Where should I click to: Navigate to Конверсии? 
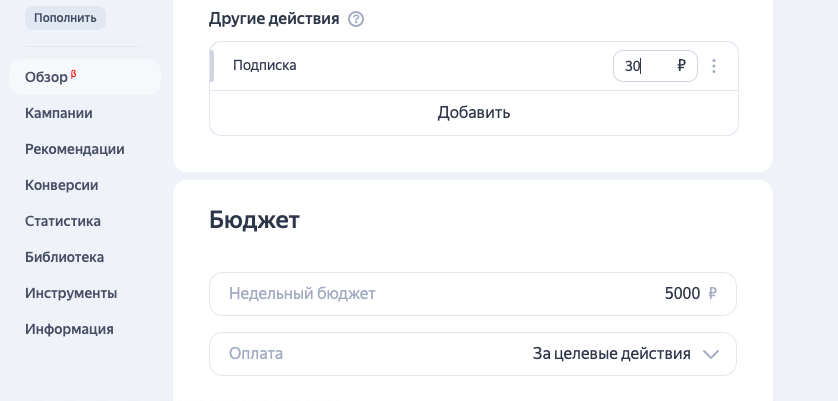pos(61,185)
